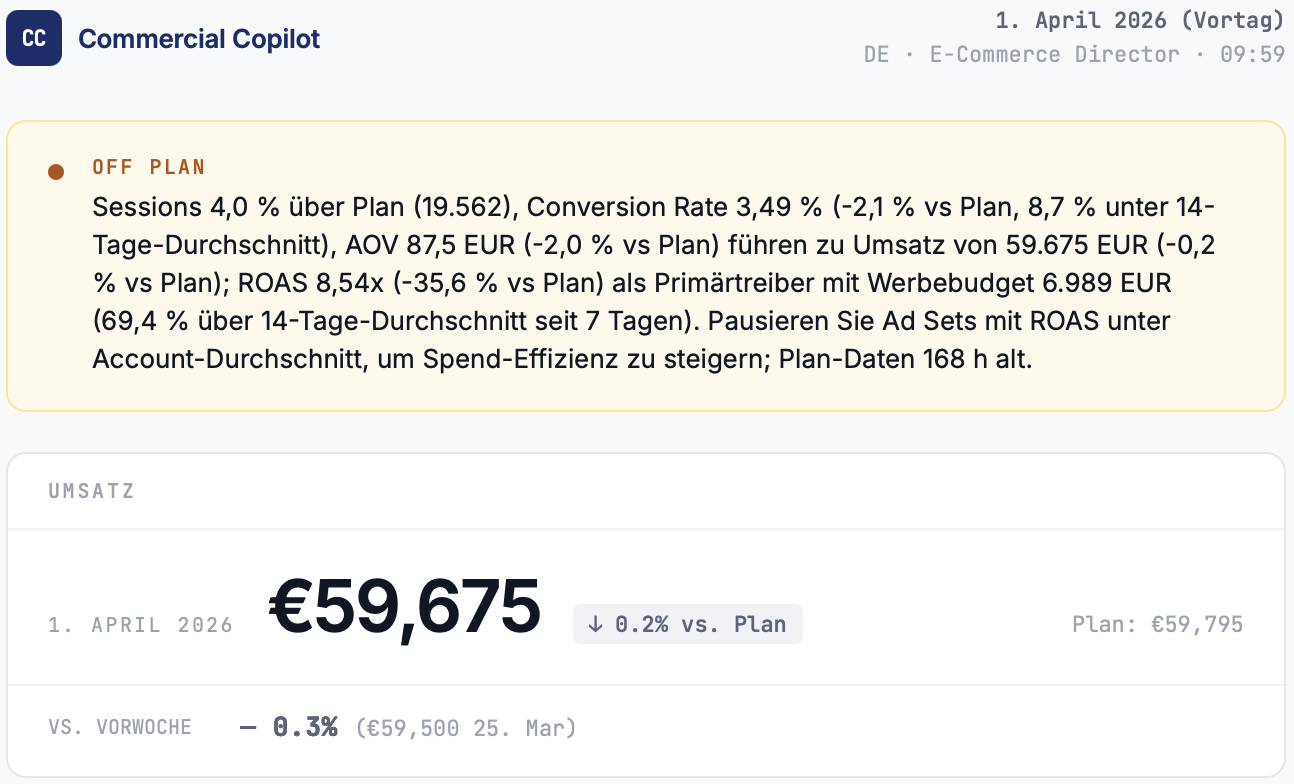This screenshot has width=1294, height=784.
Task: Click the orange Off Plan status dot
Action: pos(56,172)
